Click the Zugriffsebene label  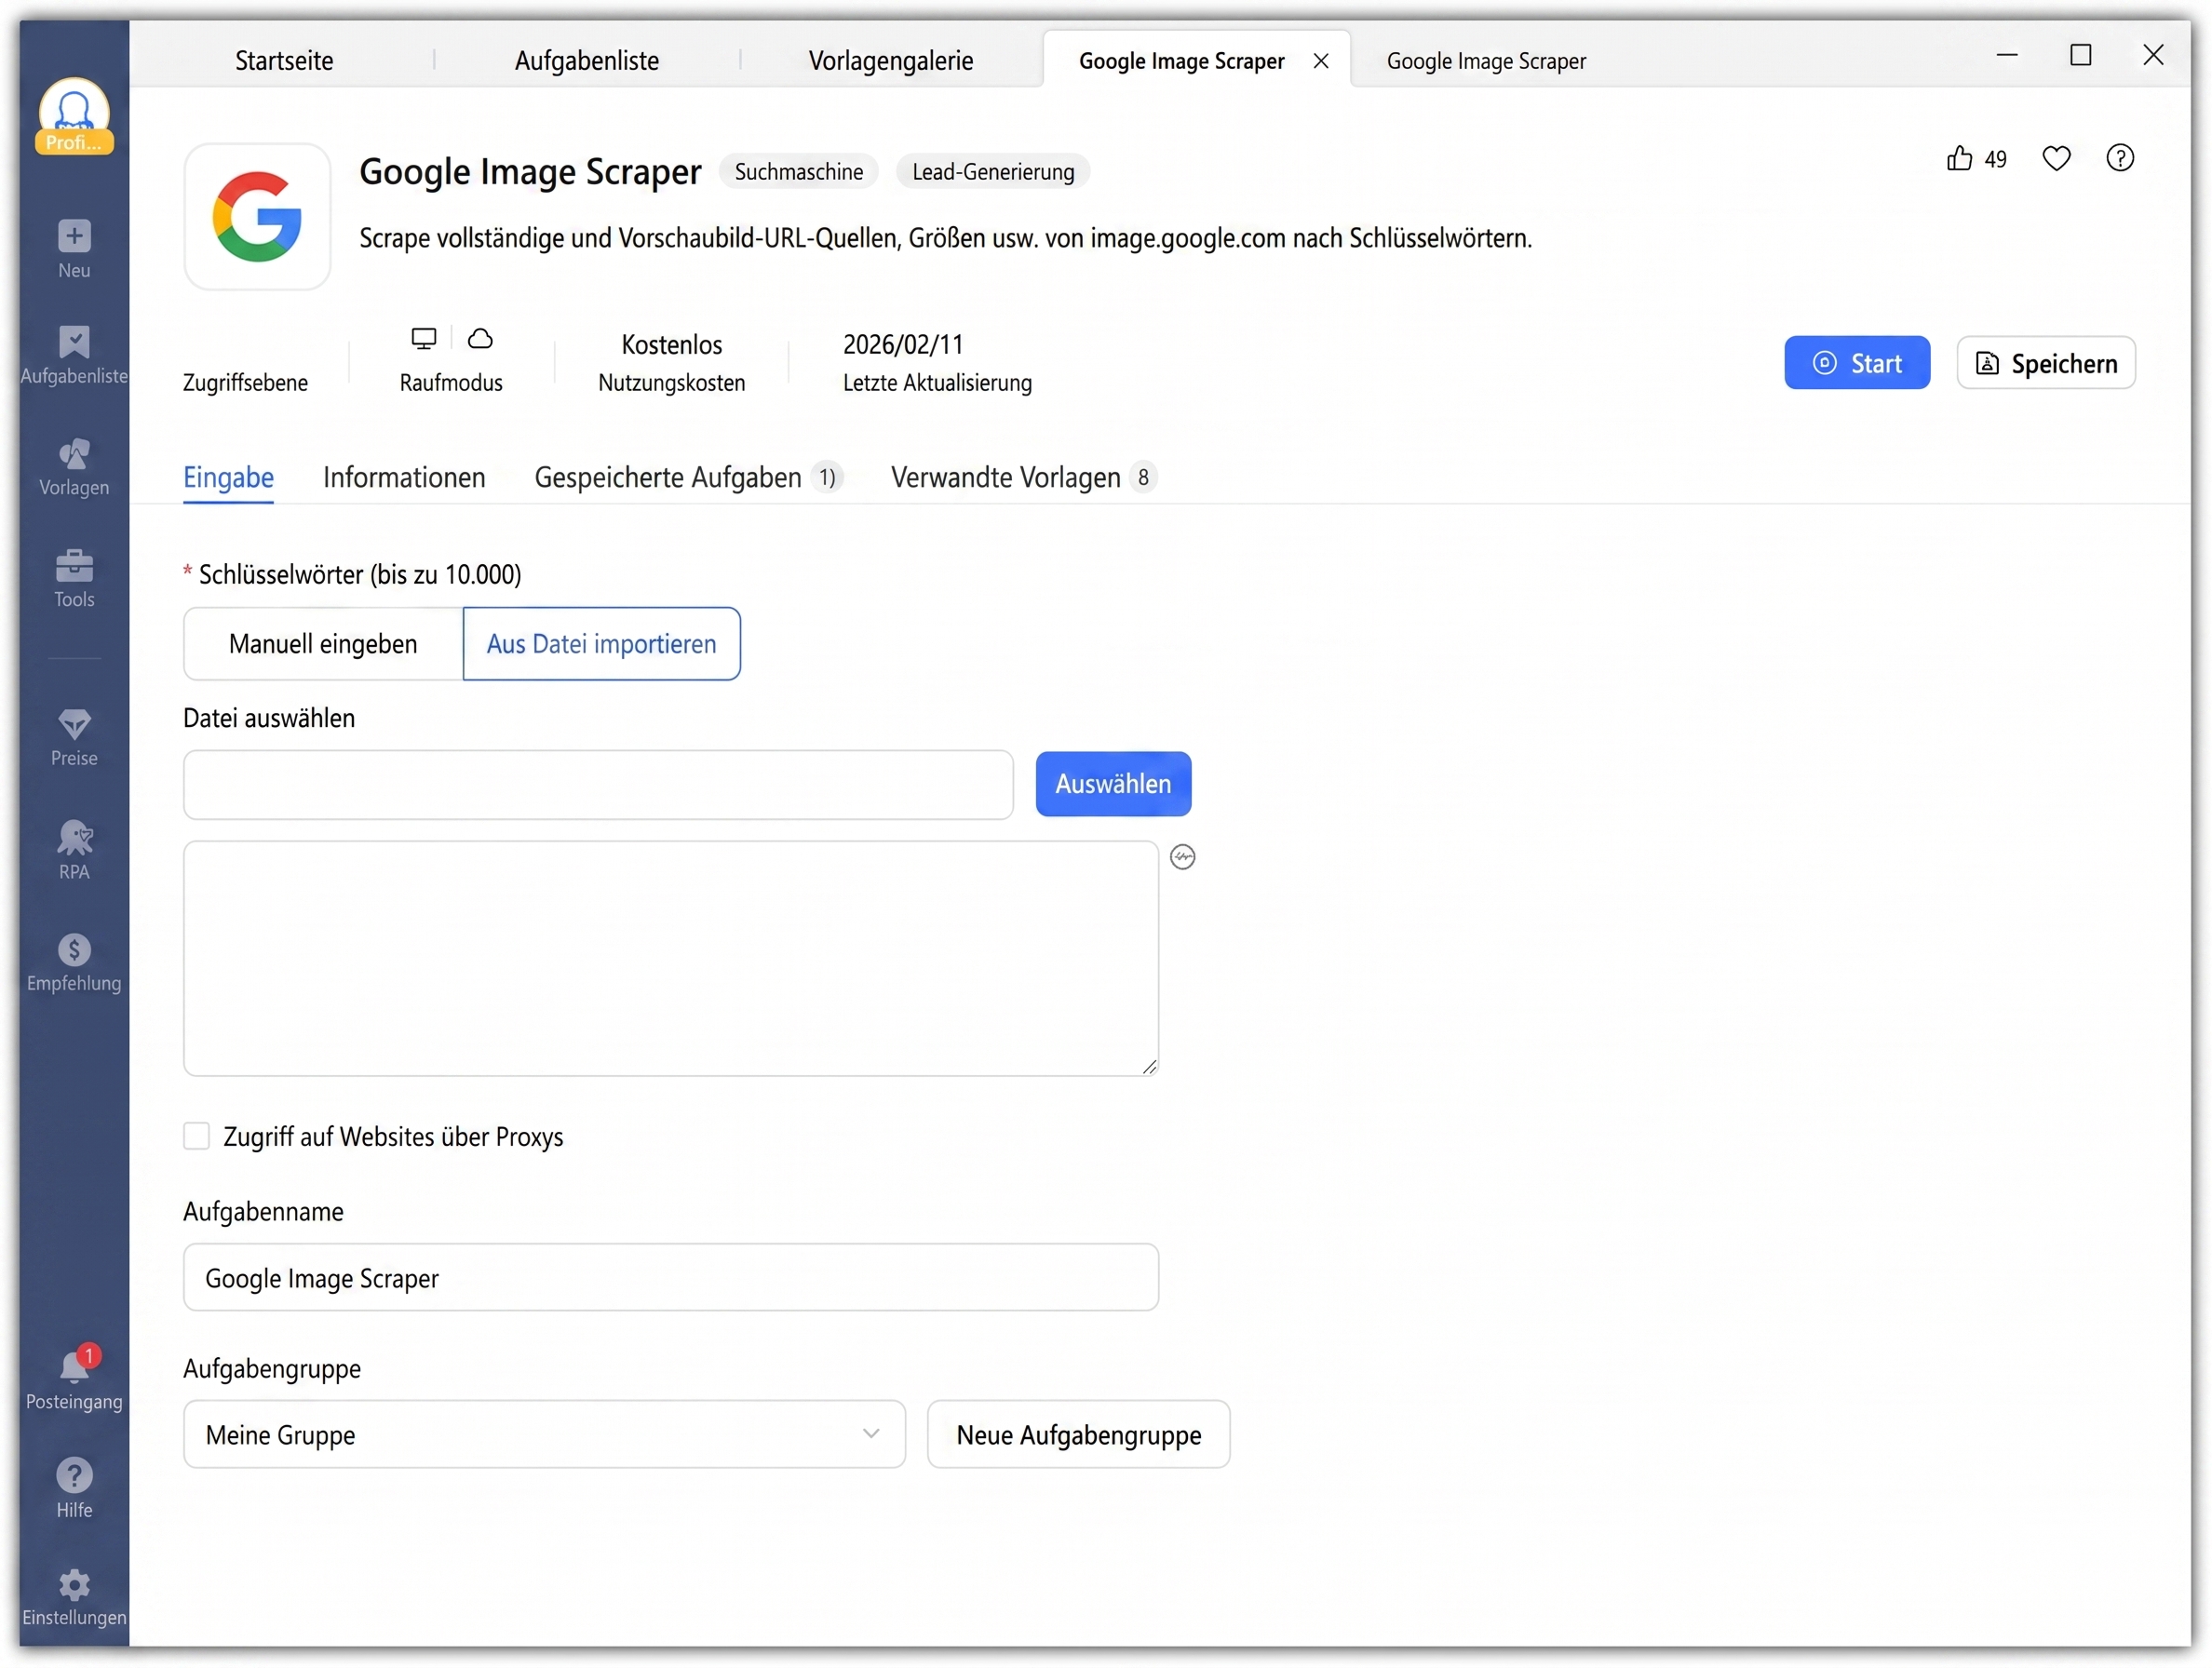point(245,383)
